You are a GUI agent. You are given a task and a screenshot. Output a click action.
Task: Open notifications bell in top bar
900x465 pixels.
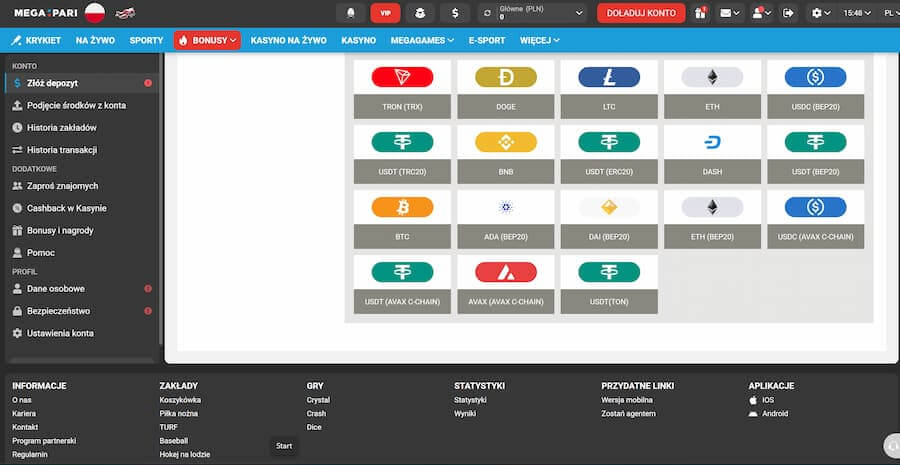(x=351, y=13)
